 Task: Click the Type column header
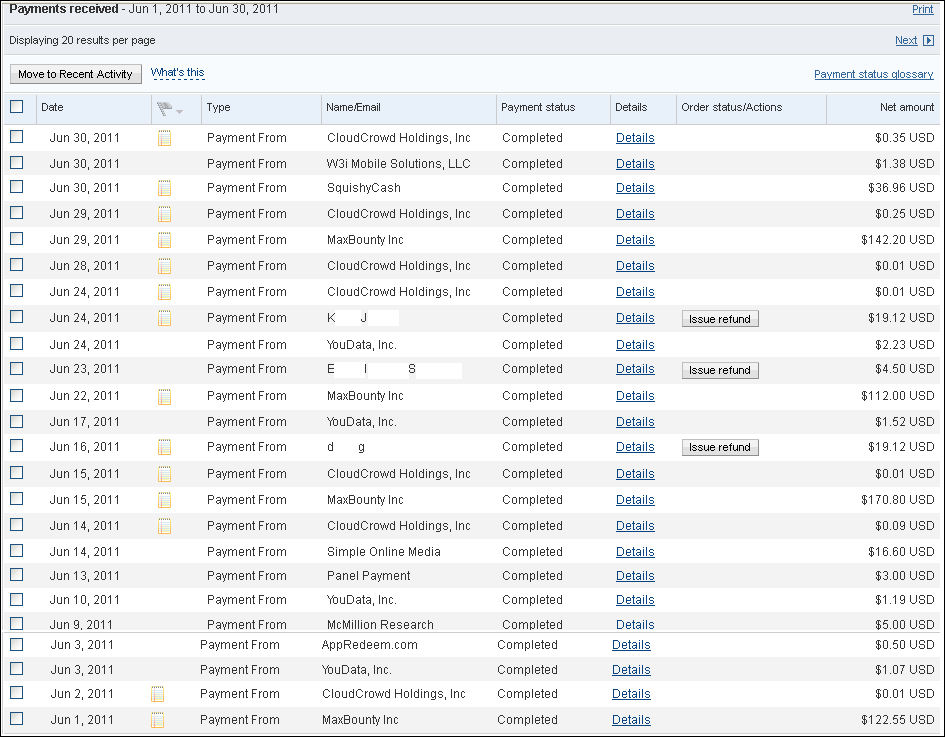point(218,107)
